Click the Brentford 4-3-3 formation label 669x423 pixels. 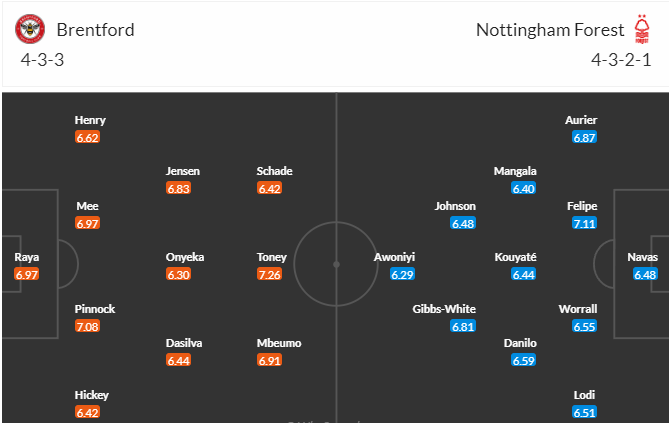42,60
